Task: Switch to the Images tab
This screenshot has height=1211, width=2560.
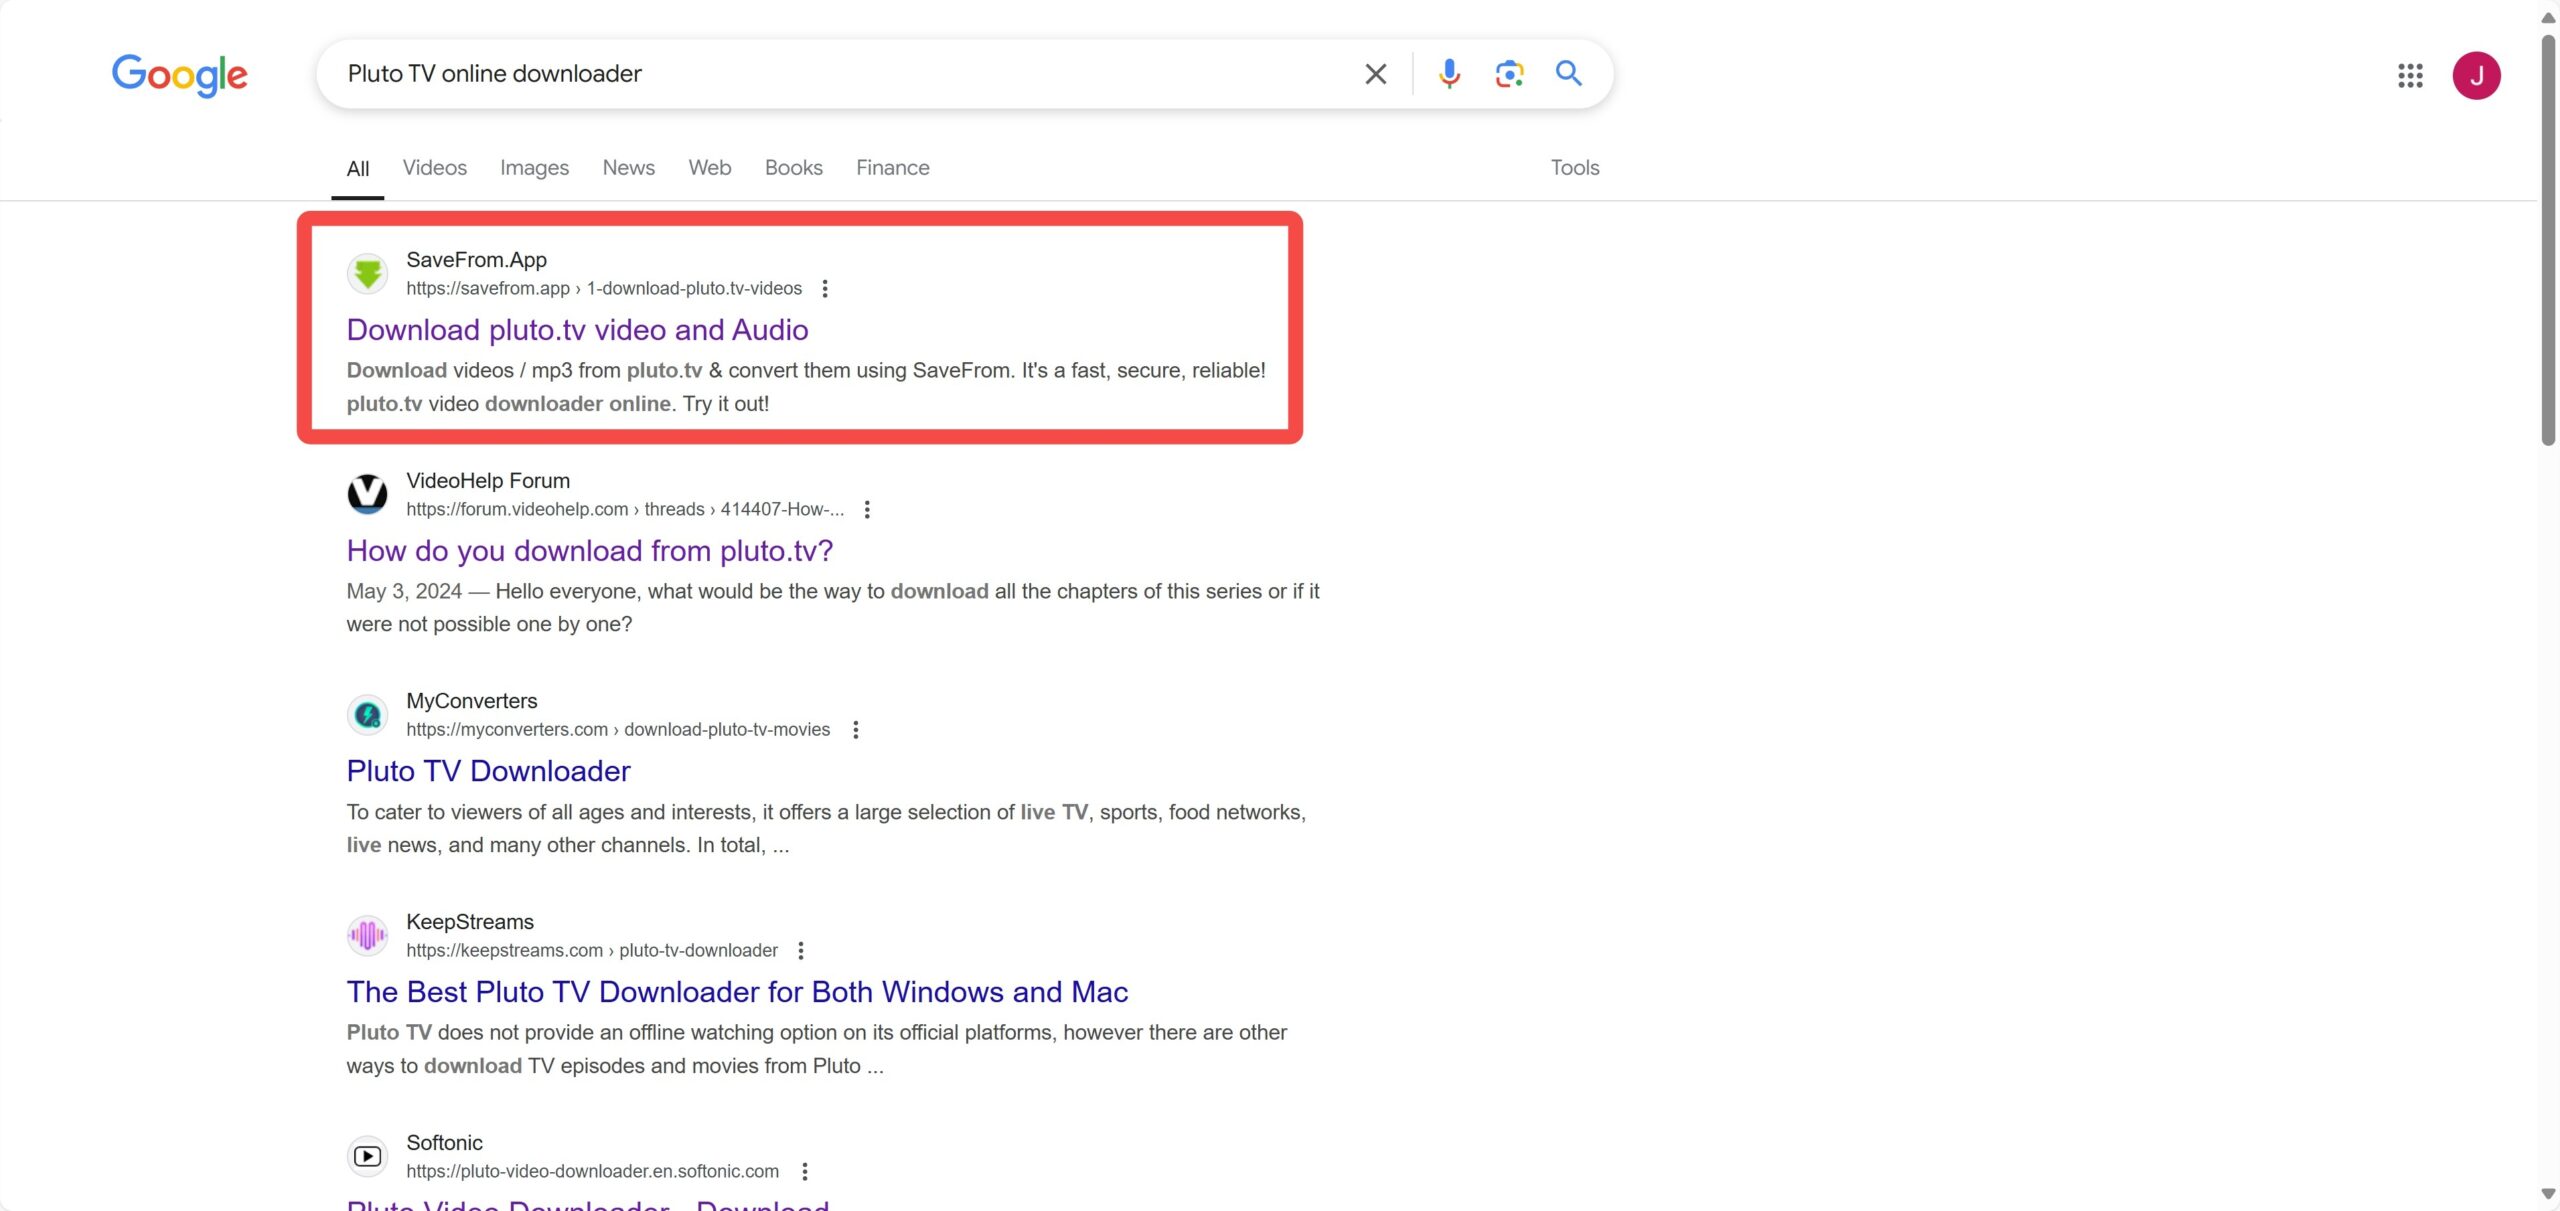Action: coord(534,168)
